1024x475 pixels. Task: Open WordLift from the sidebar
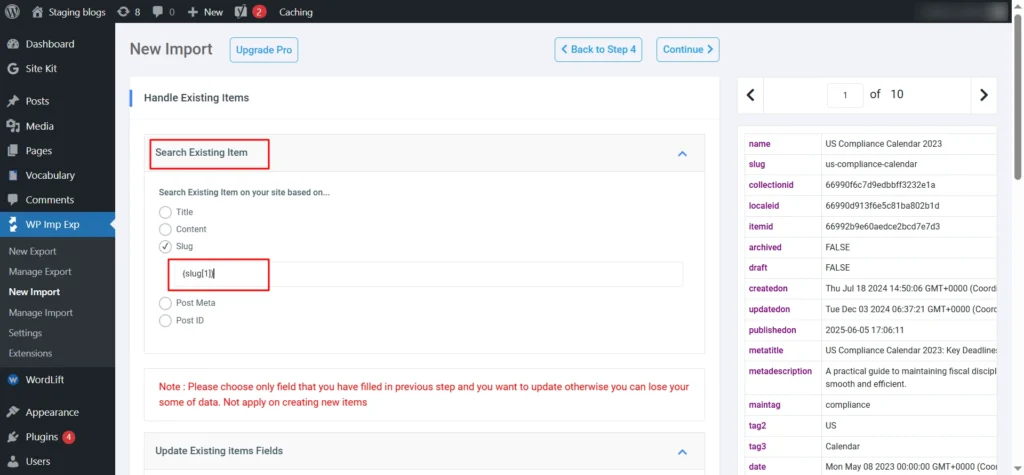pos(45,380)
